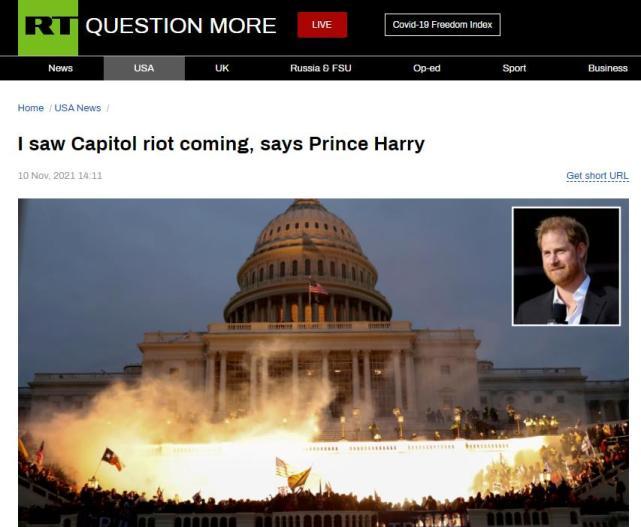641x527 pixels.
Task: Select the USA tab
Action: click(x=144, y=68)
